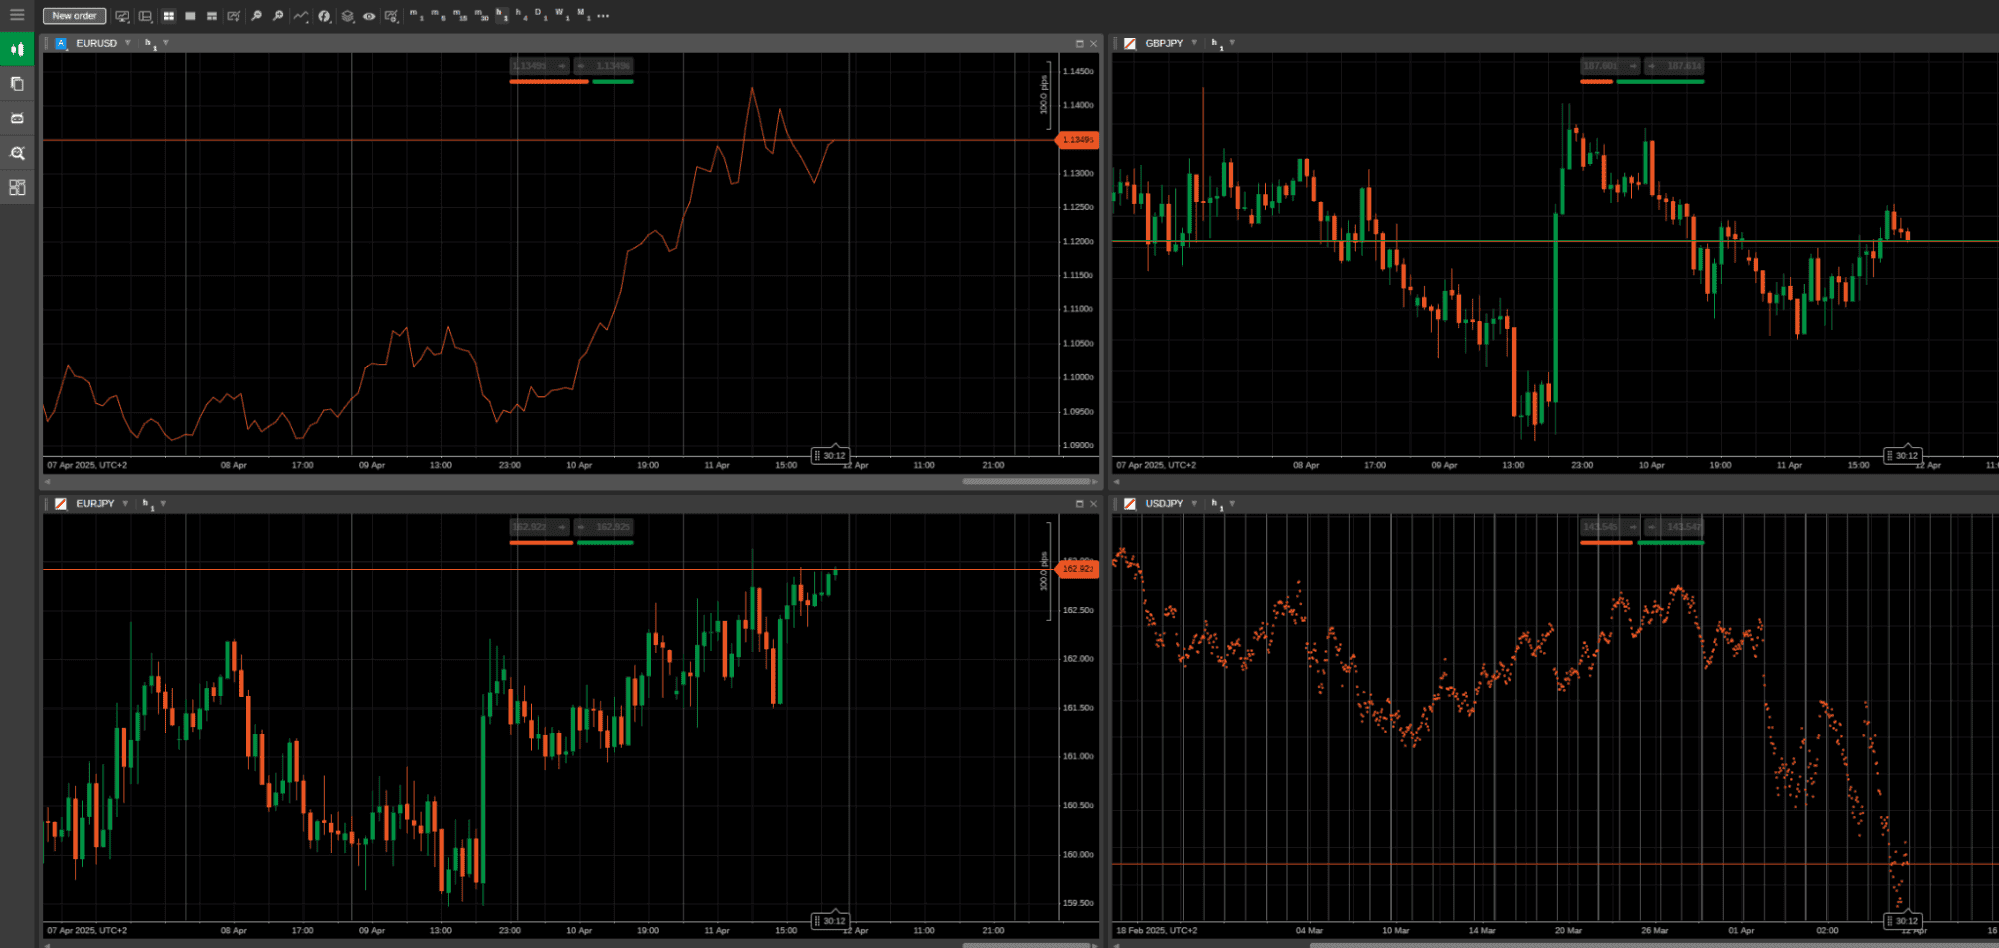This screenshot has height=948, width=1999.
Task: Click the EURUSD quick sell price button
Action: [539, 66]
